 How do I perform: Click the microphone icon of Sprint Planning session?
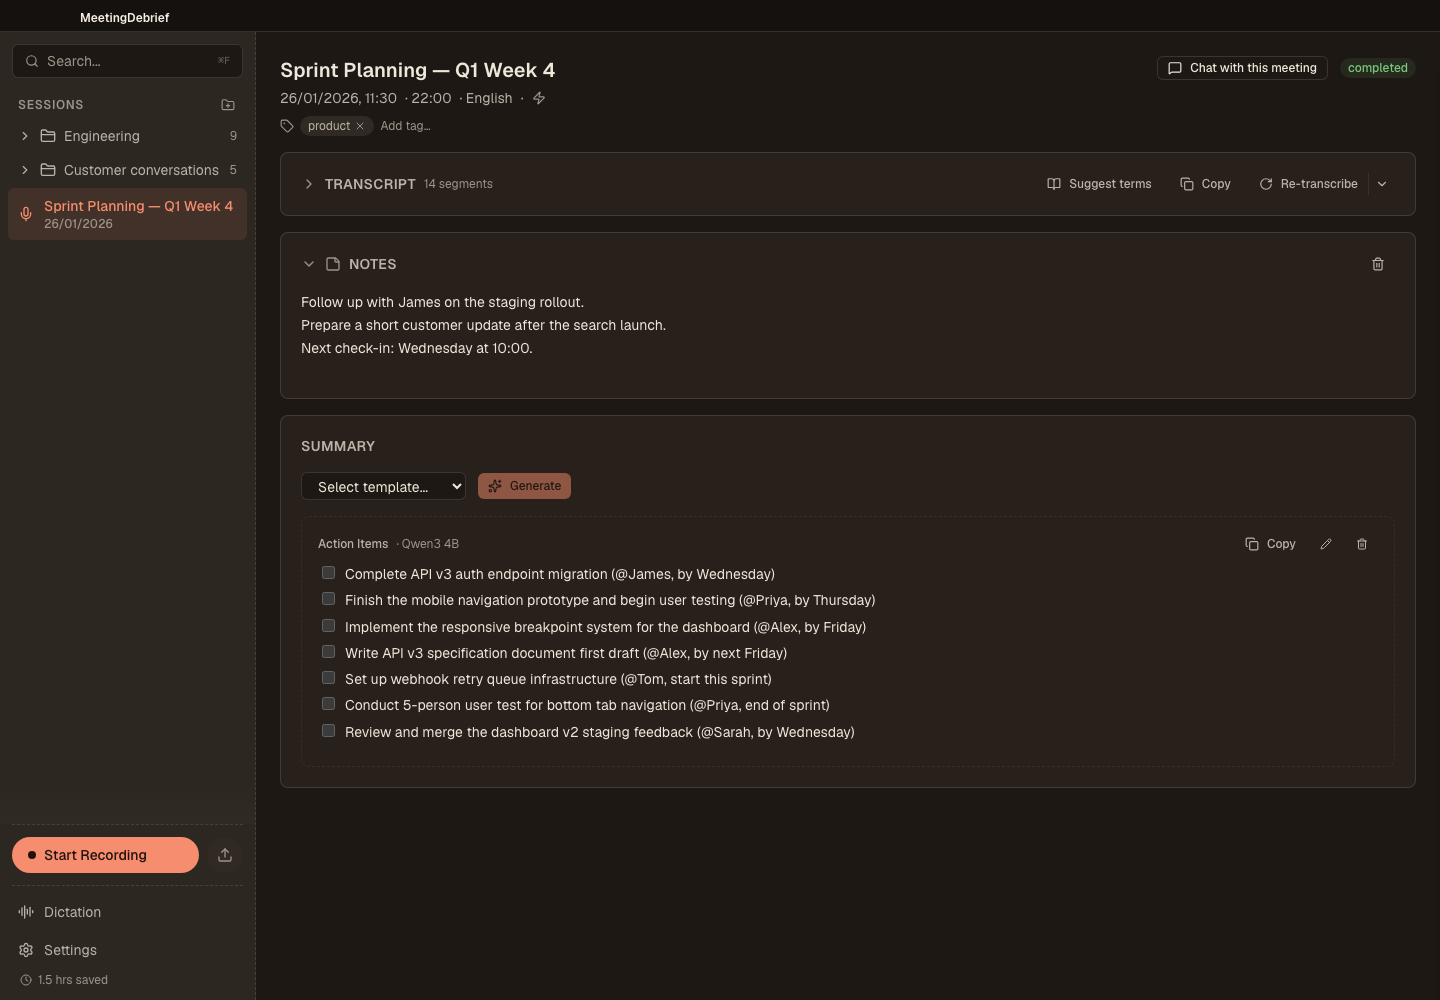26,213
